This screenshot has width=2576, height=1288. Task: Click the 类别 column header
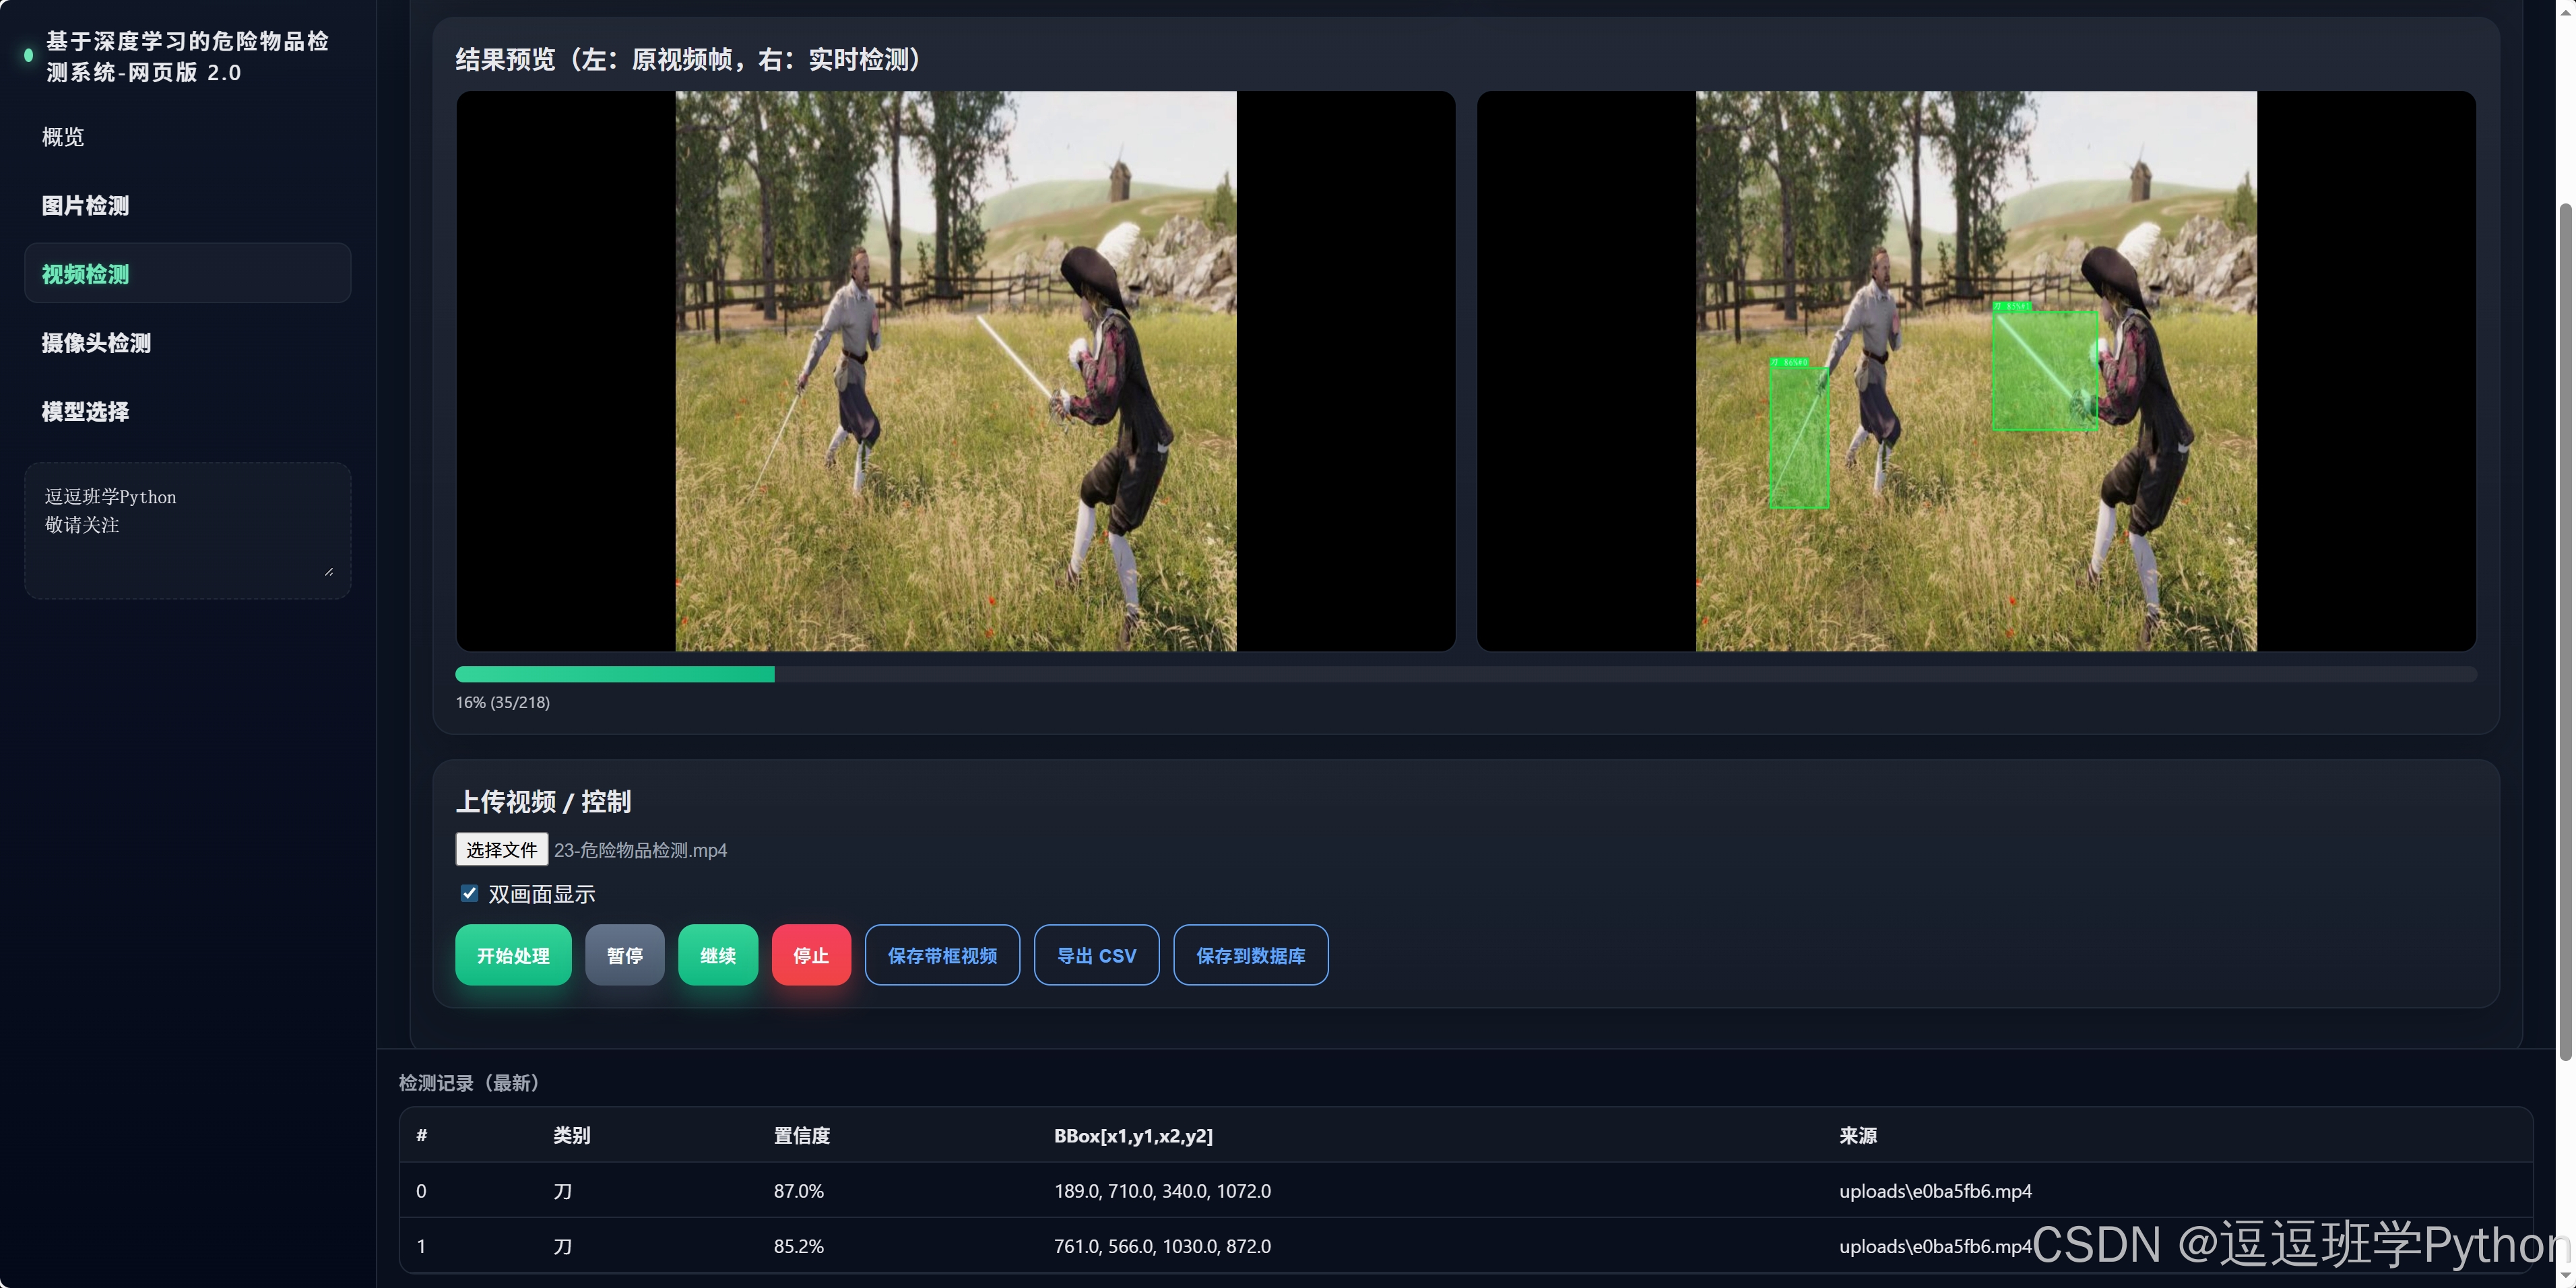coord(572,1135)
